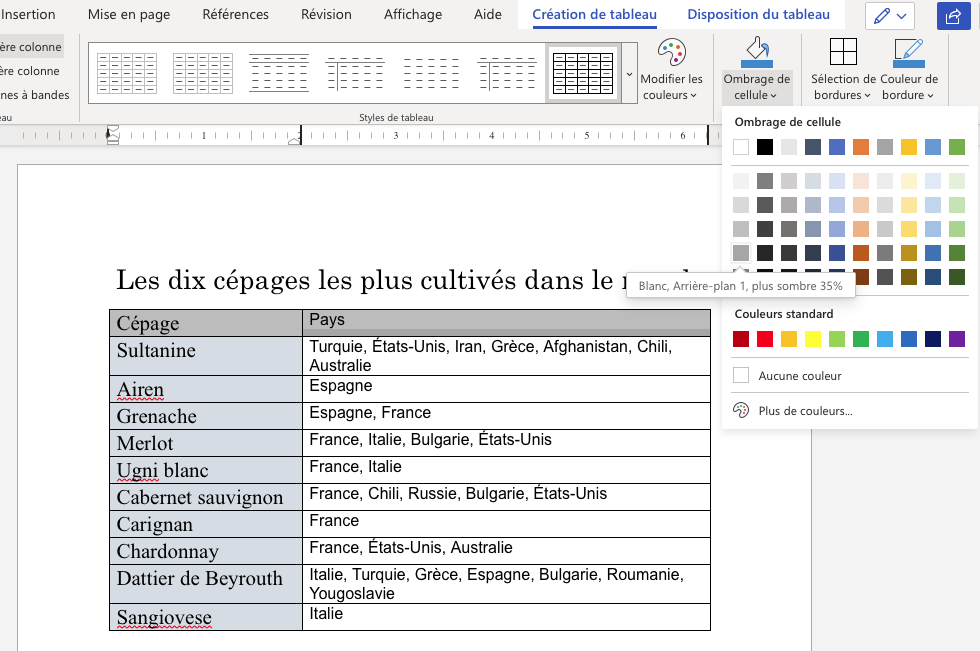The width and height of the screenshot is (980, 651).
Task: Toggle the 'ère colonne' option highlighted in gray
Action: (x=31, y=47)
